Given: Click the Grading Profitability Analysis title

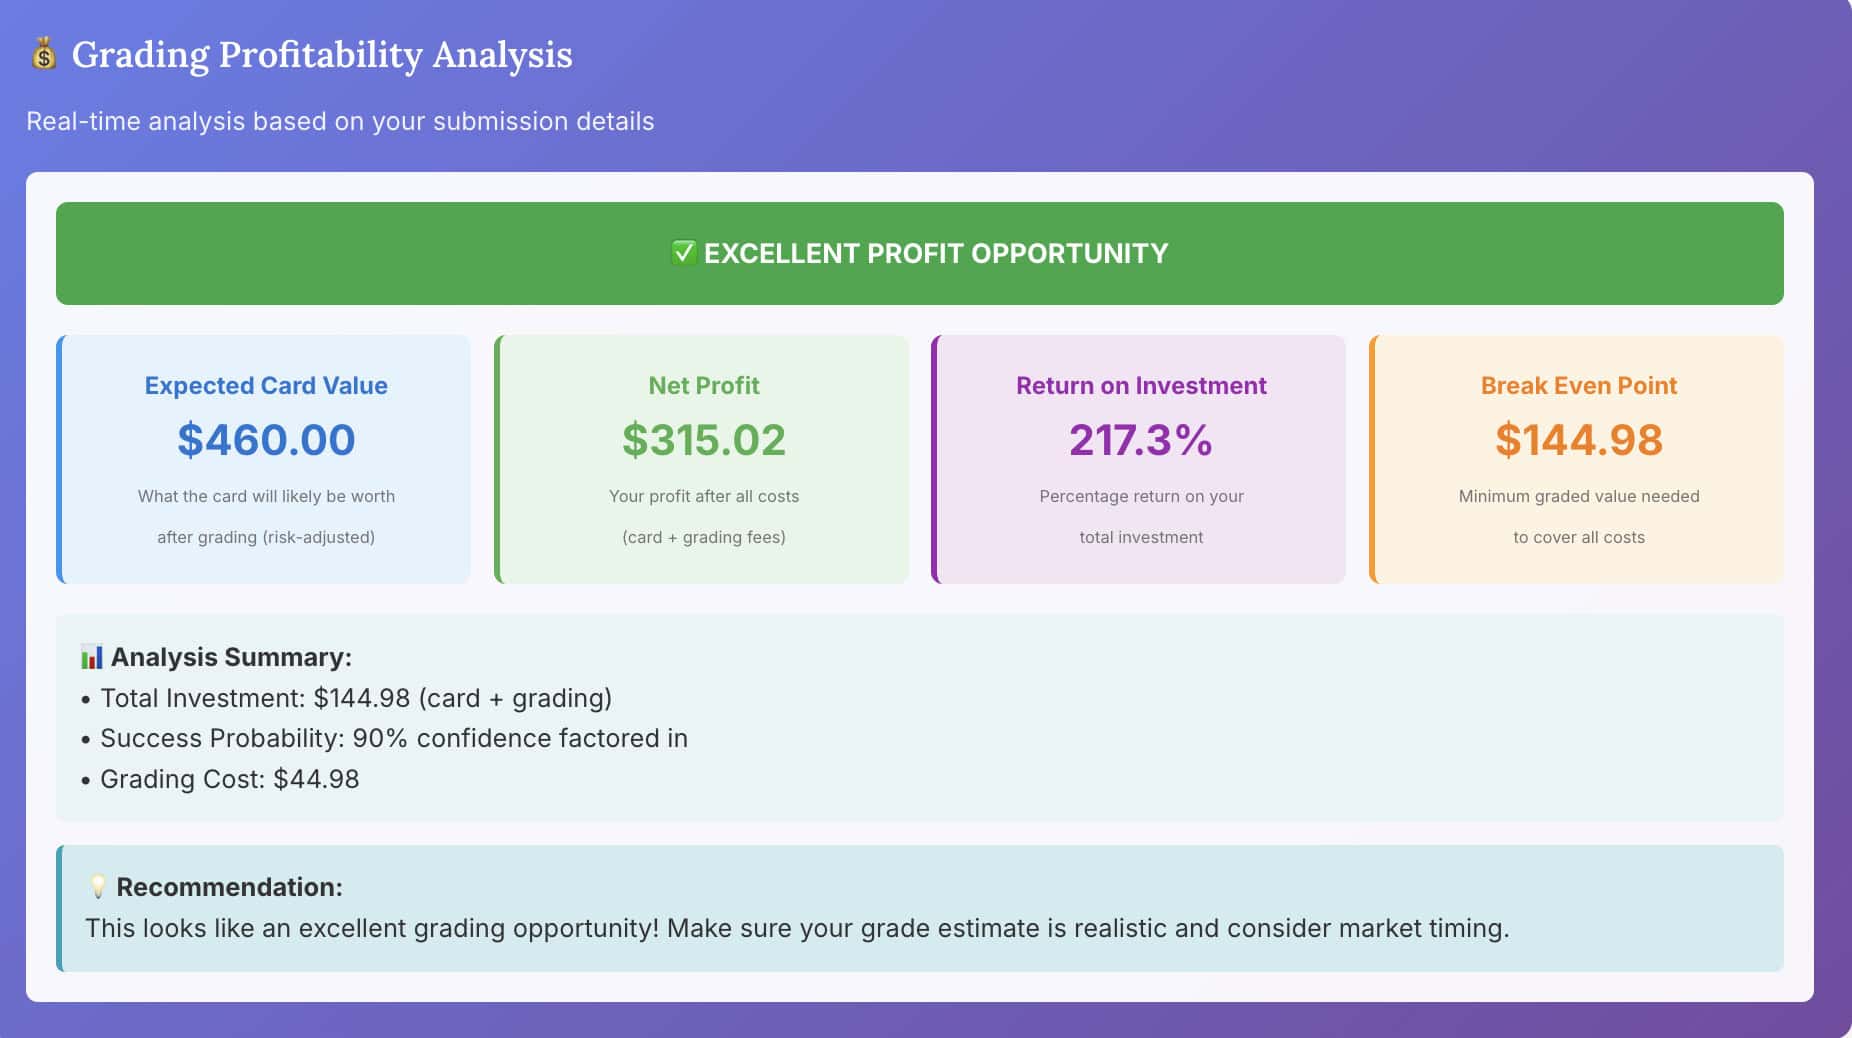Looking at the screenshot, I should click(322, 56).
